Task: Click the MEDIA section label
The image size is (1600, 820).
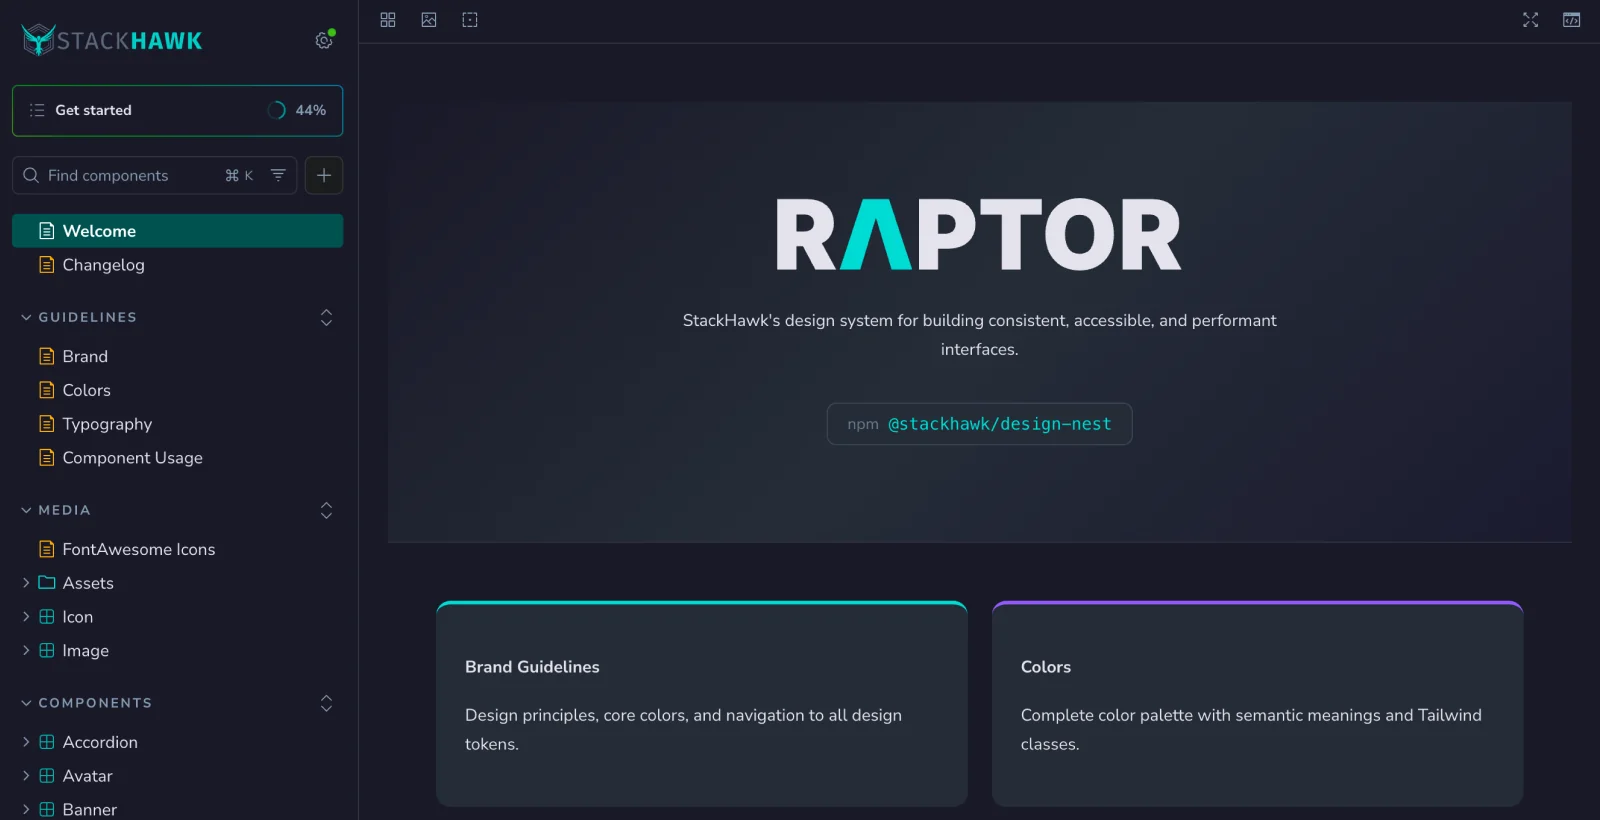Action: pos(65,510)
